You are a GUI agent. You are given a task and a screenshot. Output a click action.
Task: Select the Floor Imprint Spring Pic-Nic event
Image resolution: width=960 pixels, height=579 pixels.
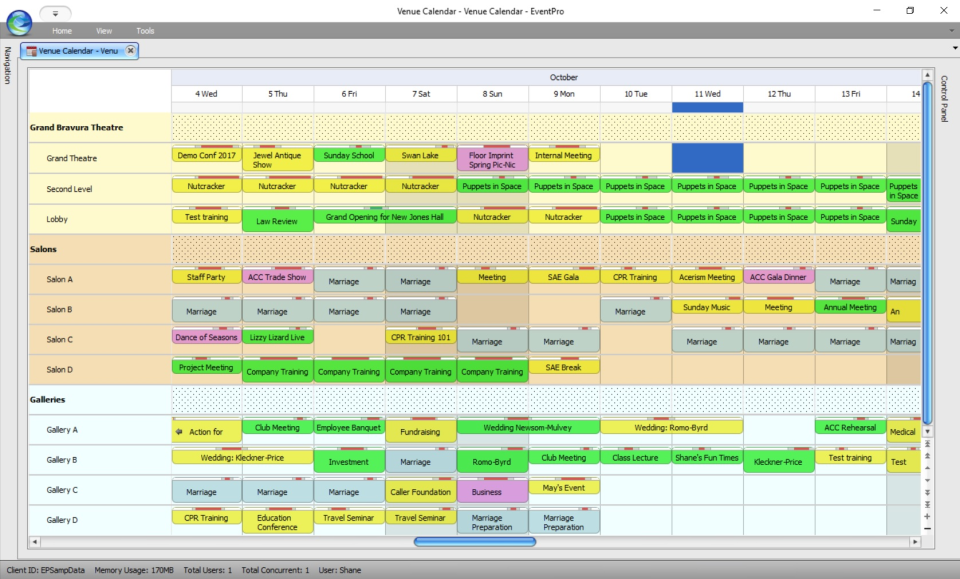pyautogui.click(x=492, y=159)
